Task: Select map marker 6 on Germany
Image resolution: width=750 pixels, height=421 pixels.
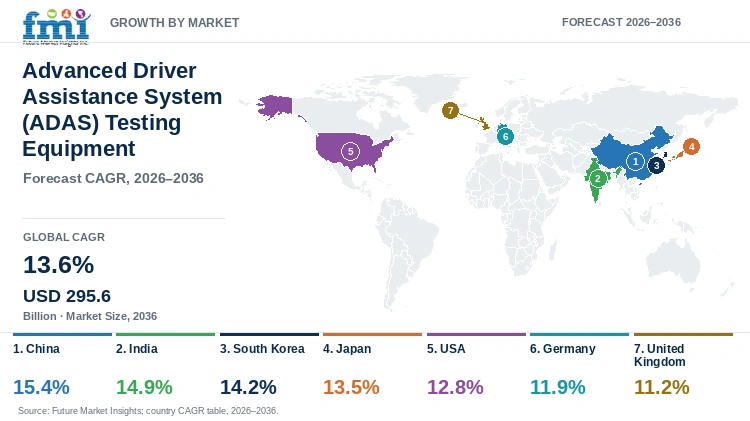Action: 505,136
